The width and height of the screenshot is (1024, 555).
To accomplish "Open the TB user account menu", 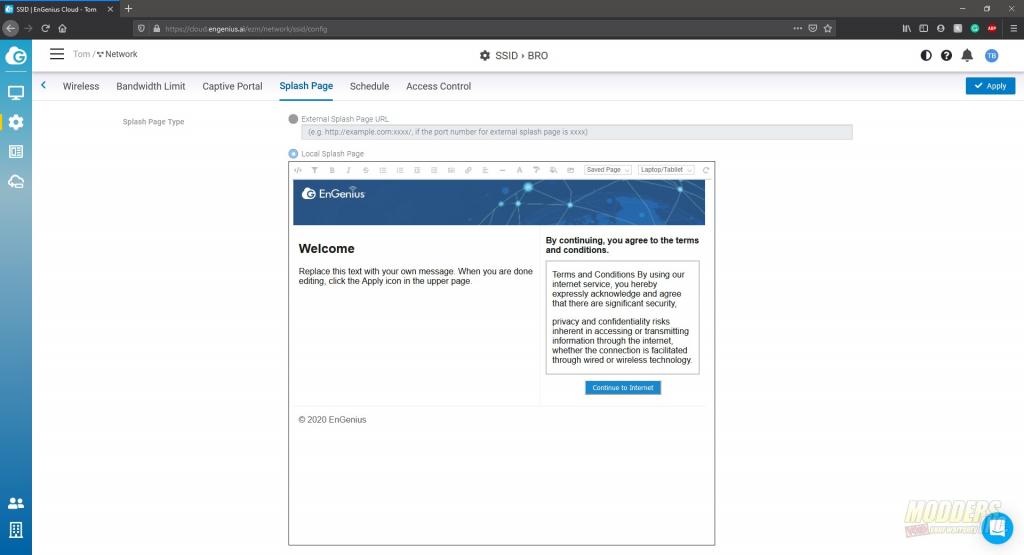I will [x=991, y=55].
